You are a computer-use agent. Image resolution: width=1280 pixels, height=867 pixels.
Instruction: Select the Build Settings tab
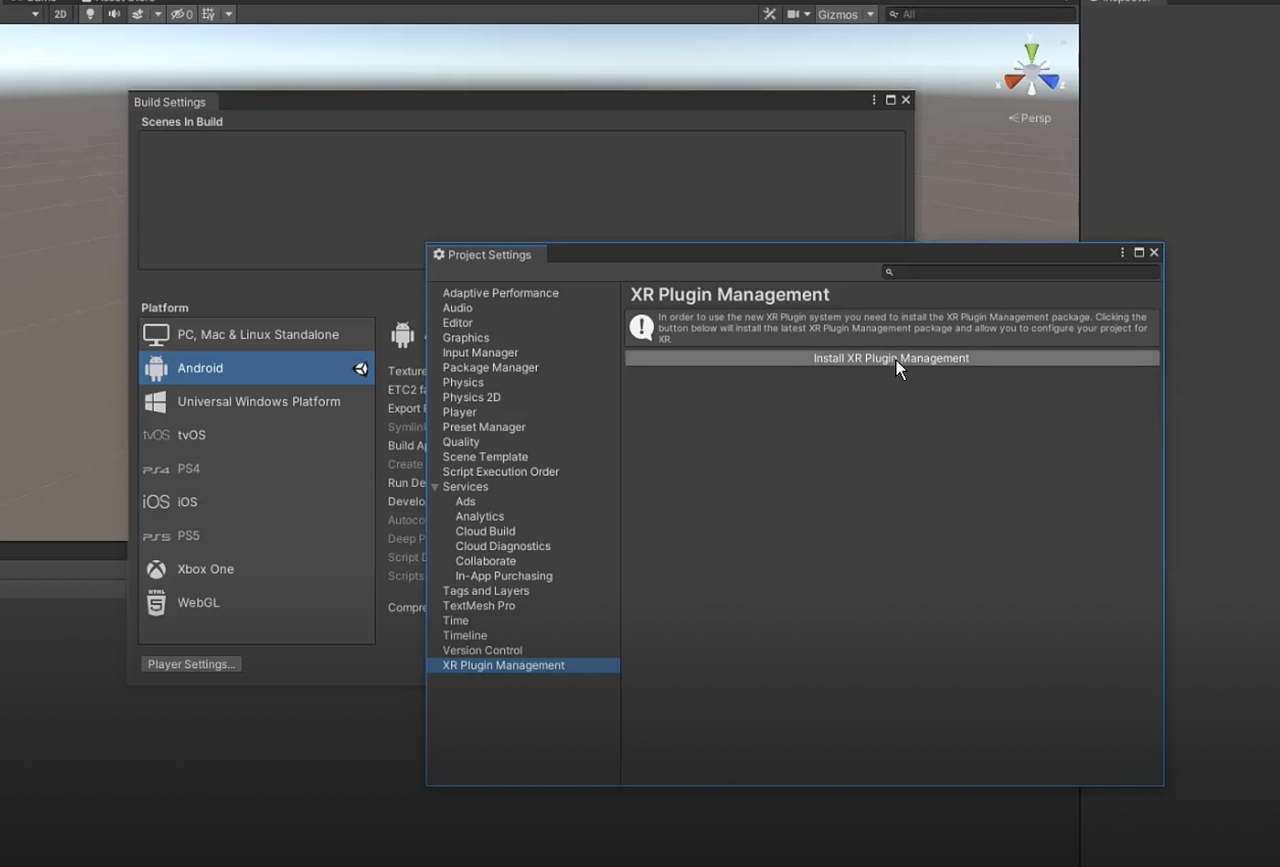(170, 102)
